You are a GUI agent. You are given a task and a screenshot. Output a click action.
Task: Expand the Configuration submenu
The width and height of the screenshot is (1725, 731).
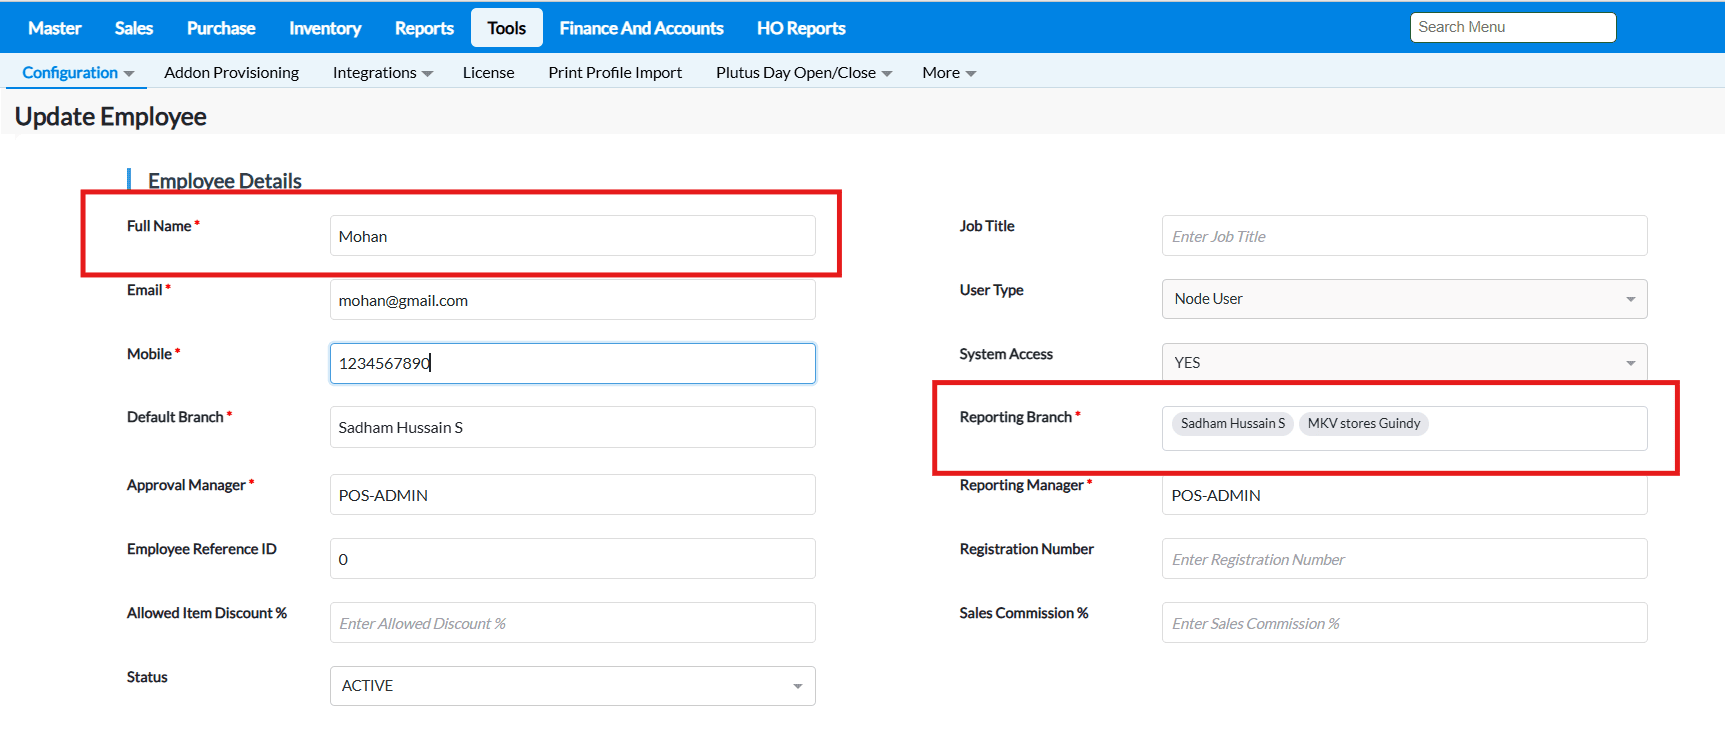tap(78, 73)
